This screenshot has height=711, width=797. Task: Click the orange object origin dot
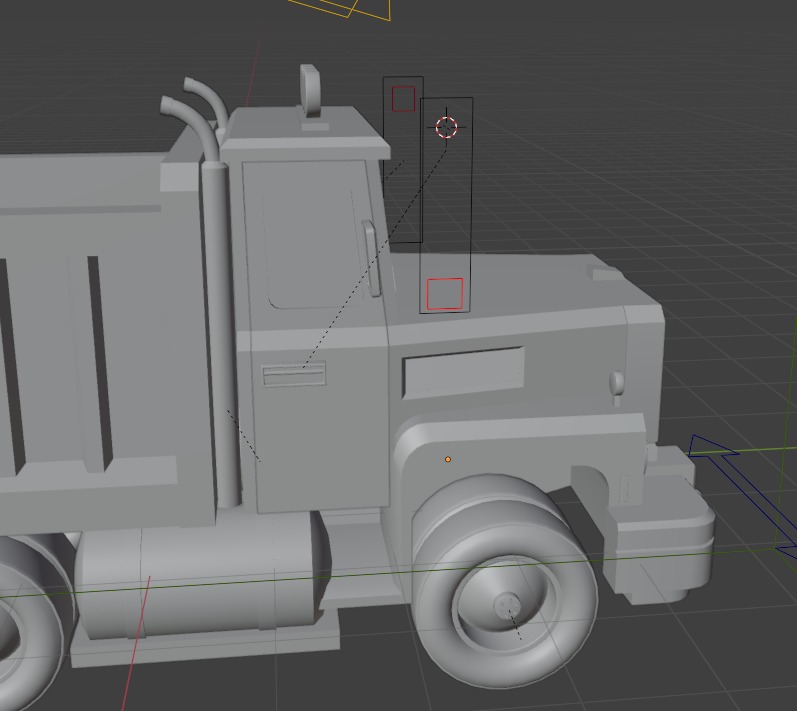[x=448, y=459]
